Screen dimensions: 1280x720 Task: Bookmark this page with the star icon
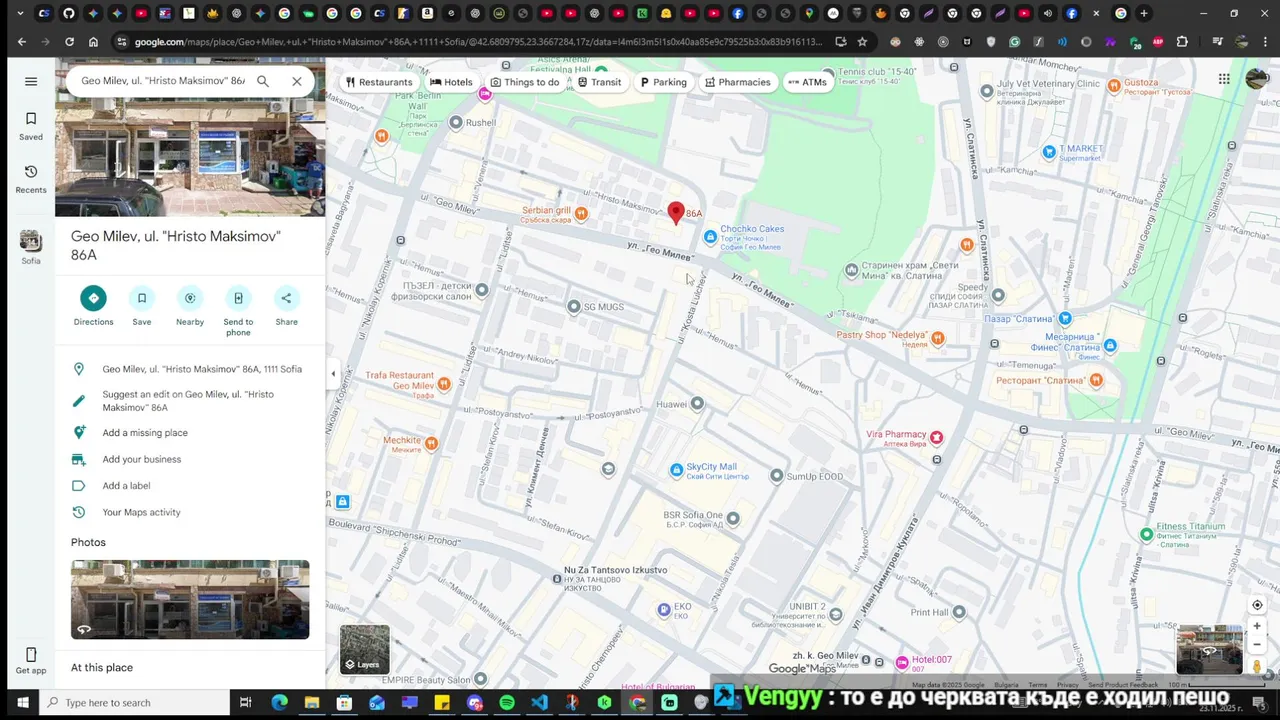tap(862, 42)
